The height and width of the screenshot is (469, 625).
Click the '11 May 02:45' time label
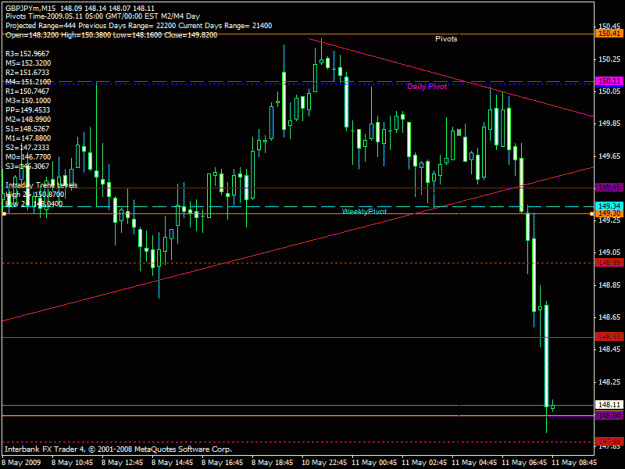425,462
